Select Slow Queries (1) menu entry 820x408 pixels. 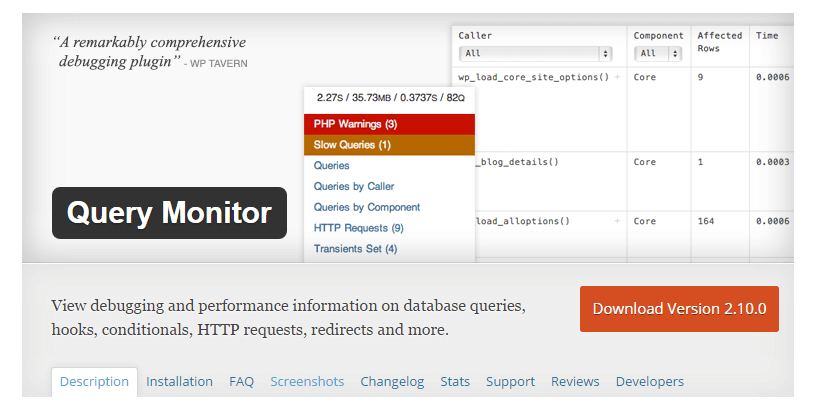[x=389, y=145]
